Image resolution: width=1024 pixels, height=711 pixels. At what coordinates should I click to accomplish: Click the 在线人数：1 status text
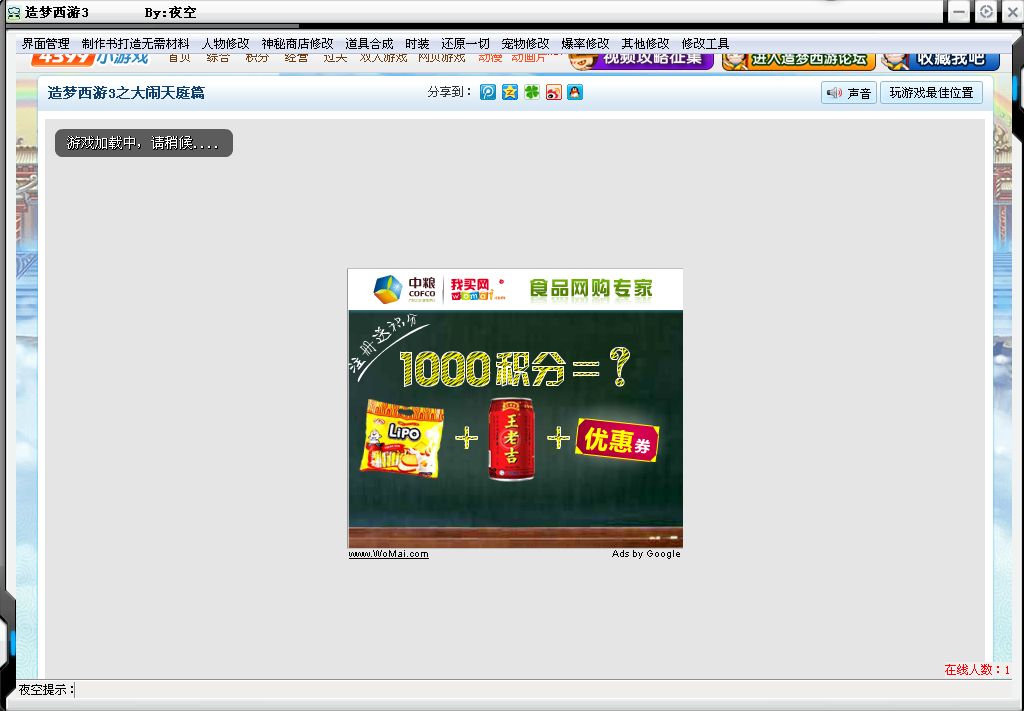tap(977, 669)
